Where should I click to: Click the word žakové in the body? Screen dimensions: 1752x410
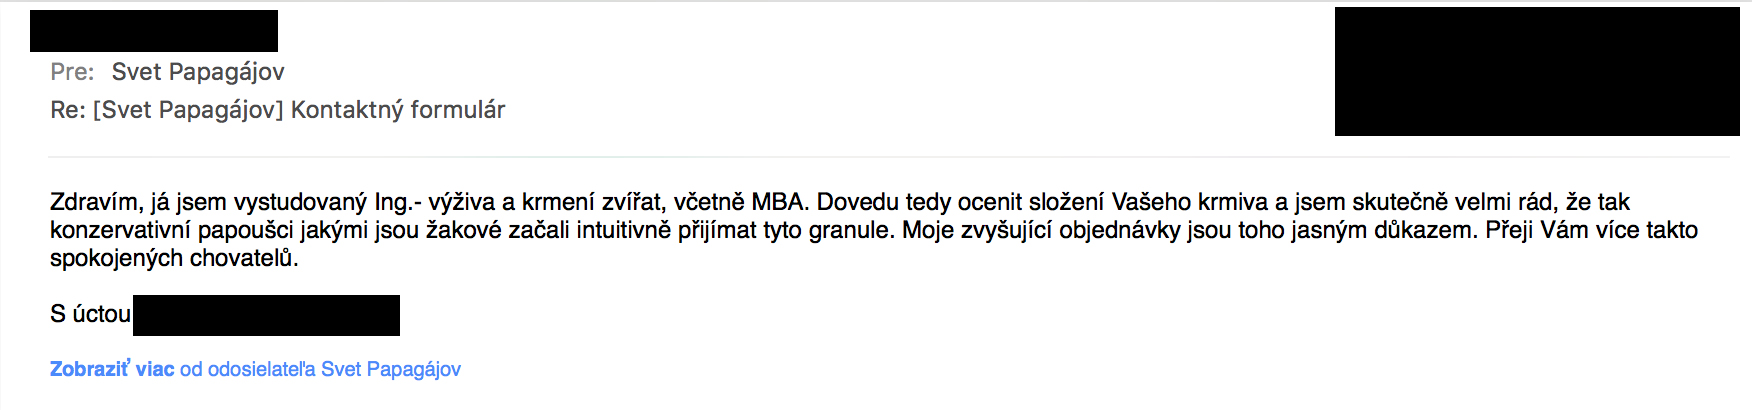pyautogui.click(x=464, y=230)
